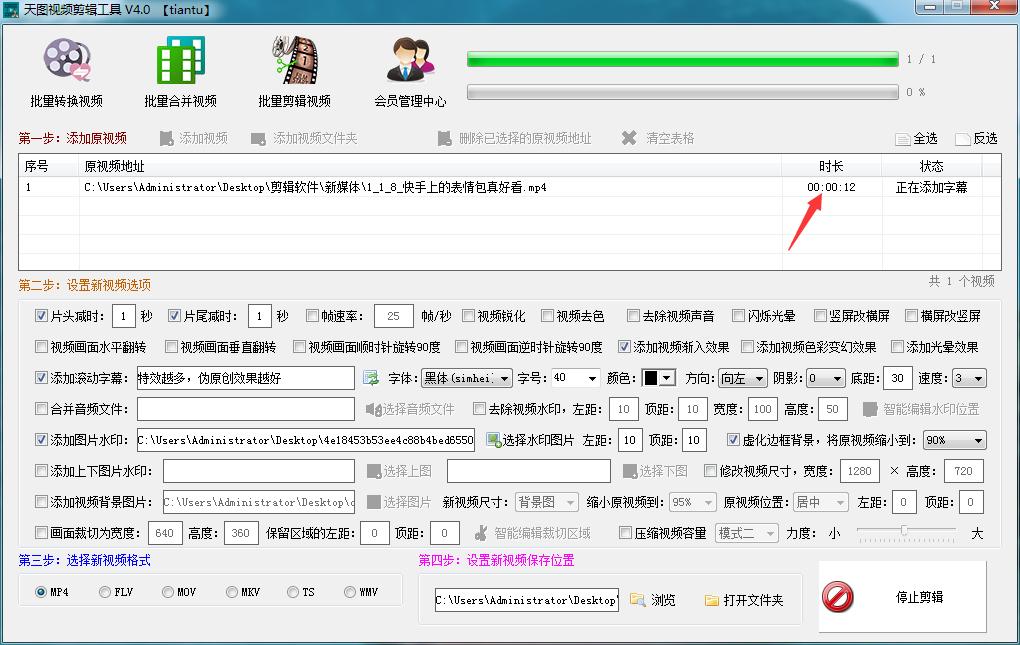Viewport: 1020px width, 645px height.
Task: Click the save location path field
Action: click(527, 599)
